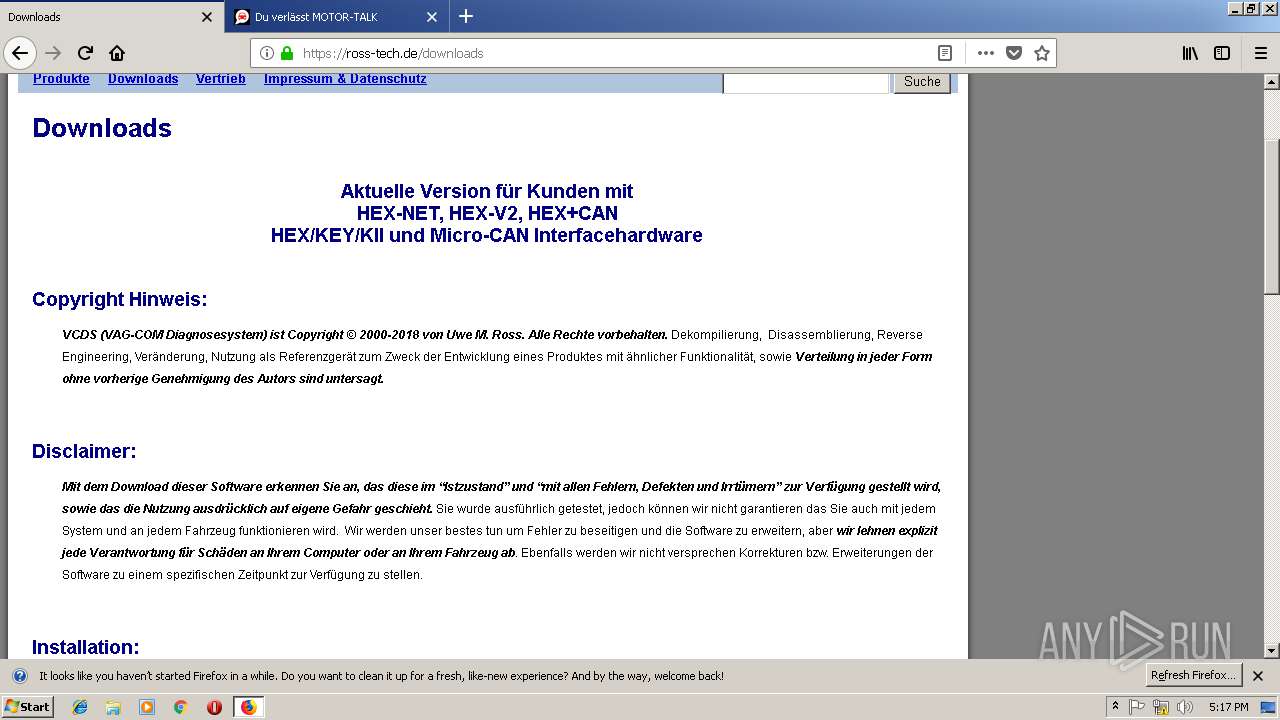
Task: Open the Downloads navigation link
Action: point(143,79)
